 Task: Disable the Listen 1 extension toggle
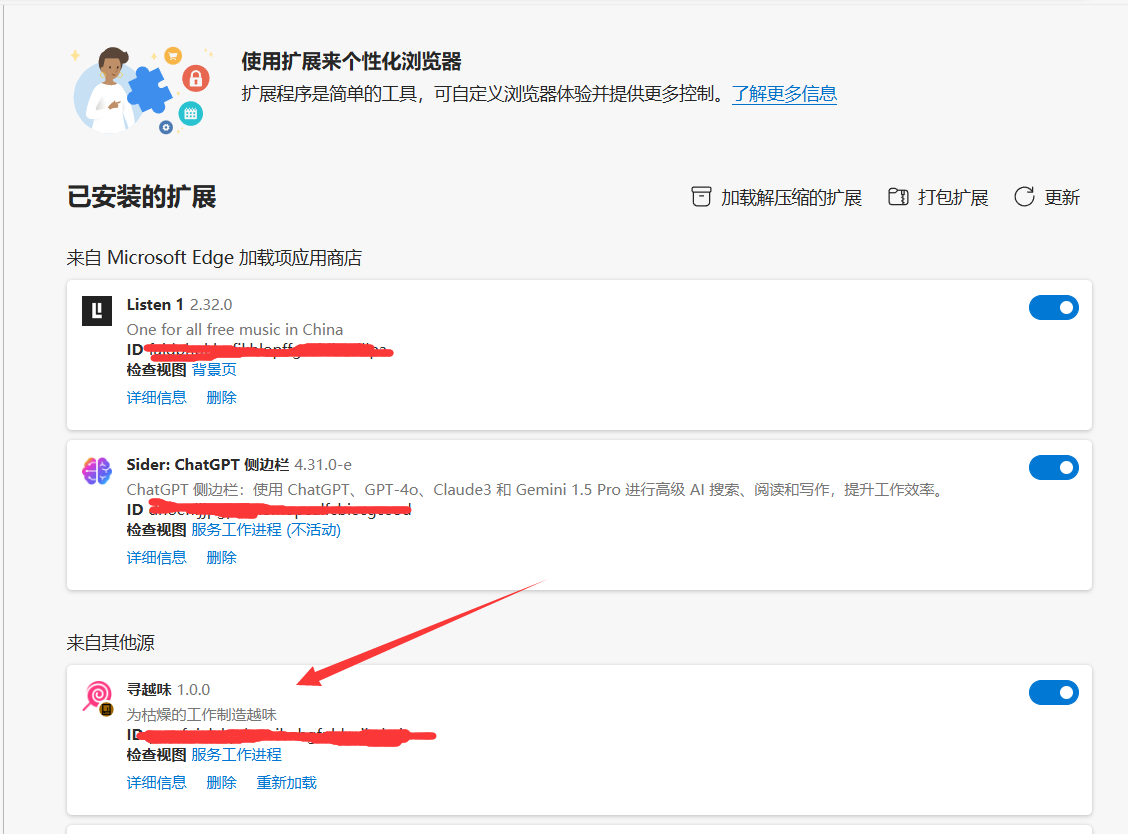(x=1053, y=308)
